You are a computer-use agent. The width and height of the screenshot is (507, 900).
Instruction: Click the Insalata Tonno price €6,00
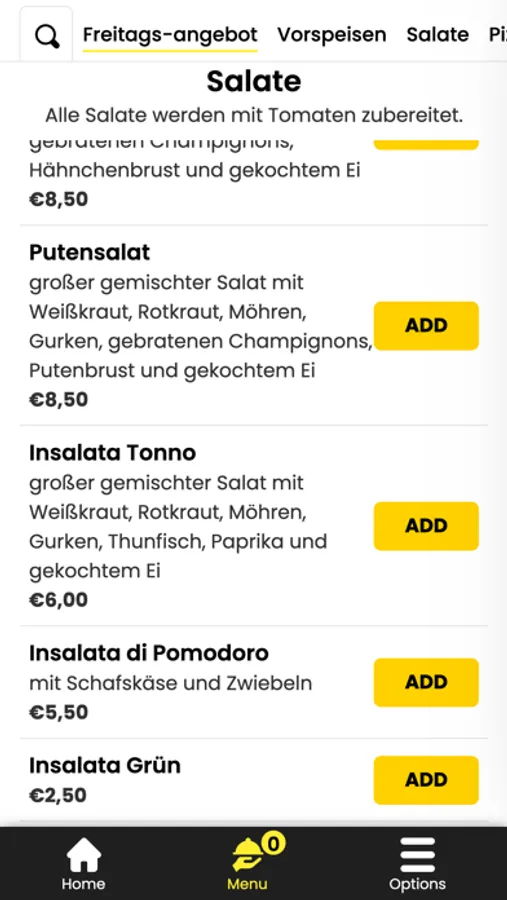click(x=59, y=599)
